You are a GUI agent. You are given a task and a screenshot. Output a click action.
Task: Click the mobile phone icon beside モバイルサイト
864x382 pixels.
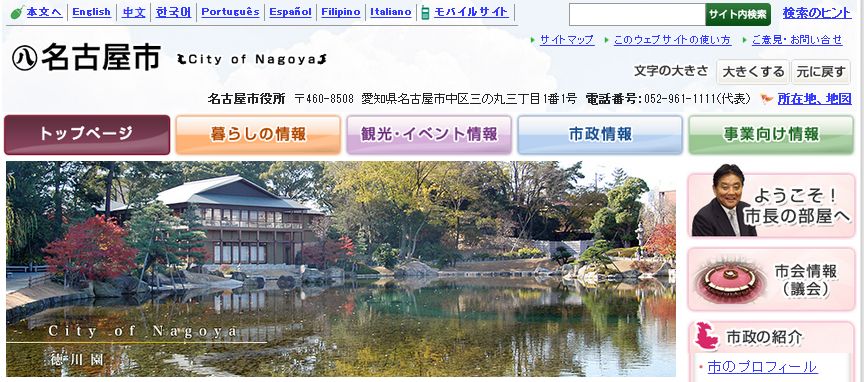point(425,12)
